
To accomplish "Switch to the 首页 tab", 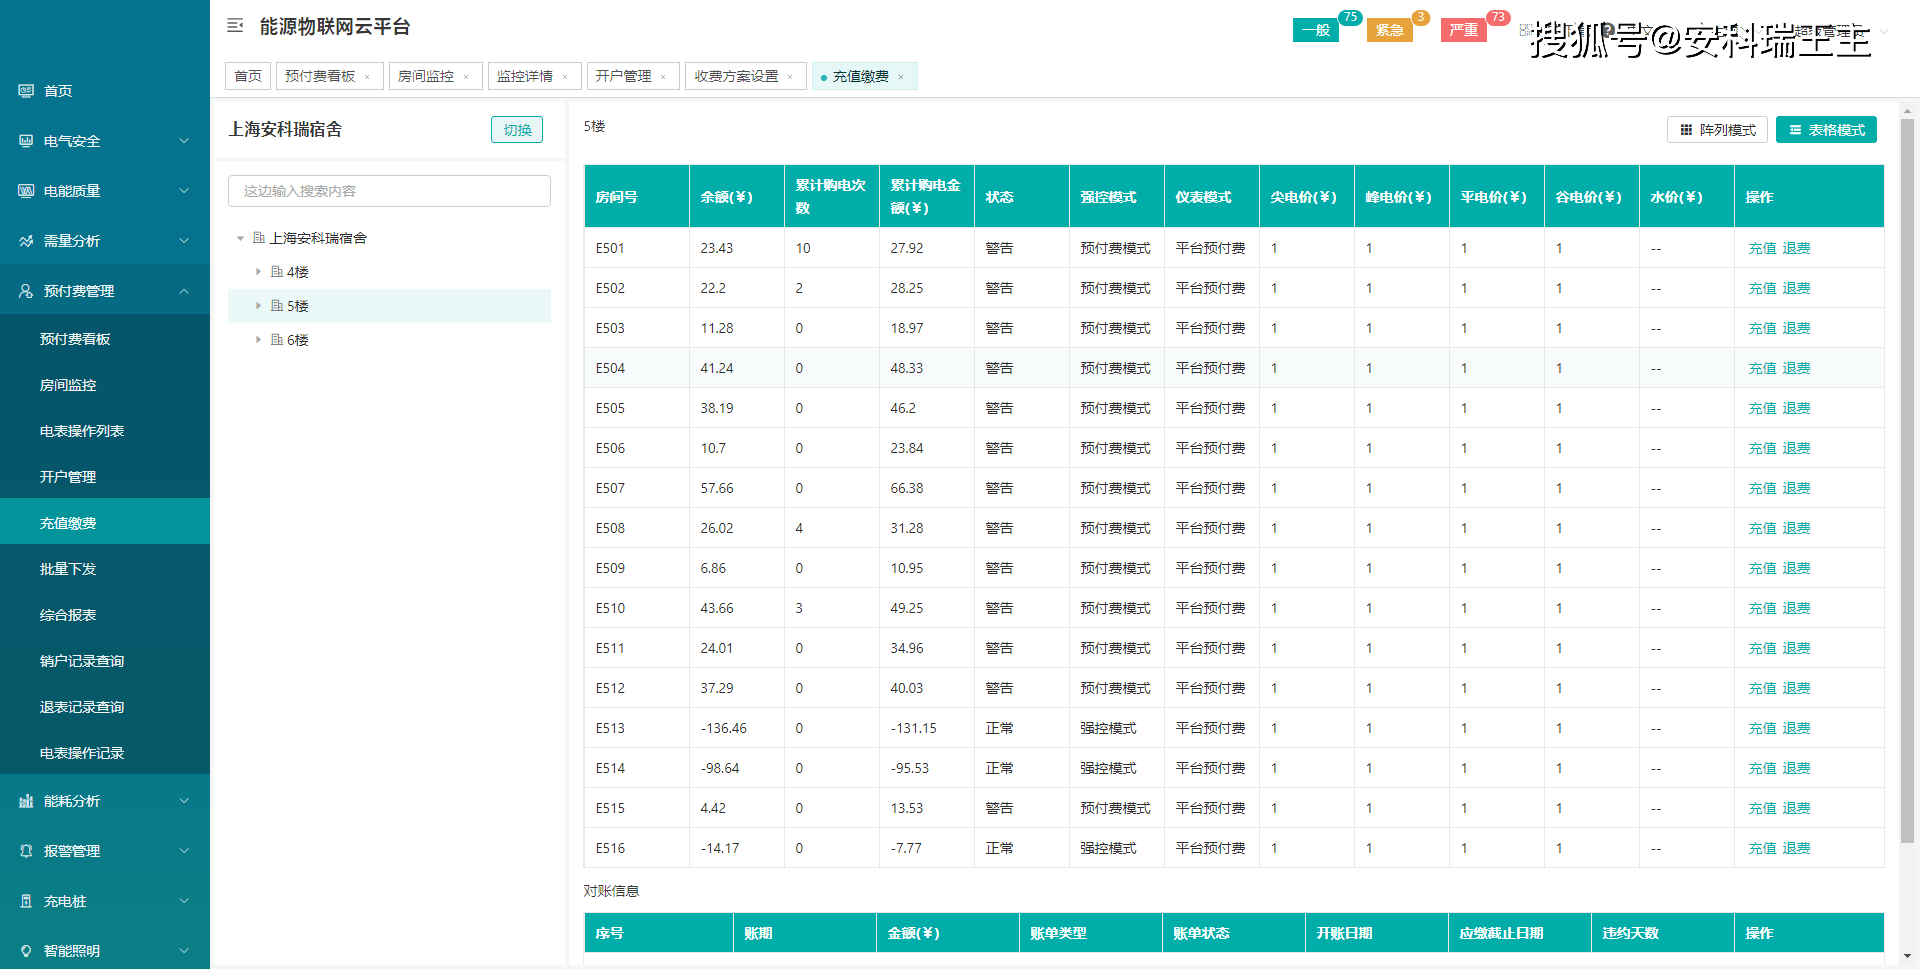I will pos(248,76).
